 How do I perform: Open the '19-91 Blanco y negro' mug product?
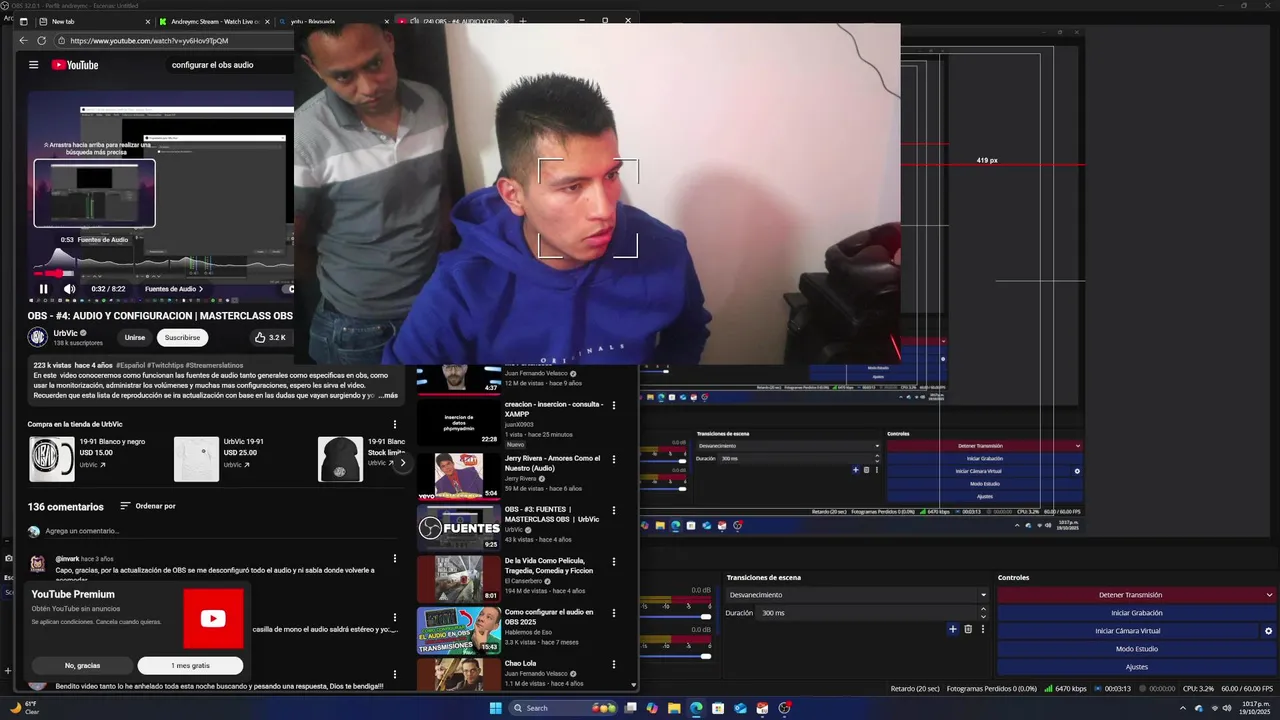pyautogui.click(x=52, y=459)
